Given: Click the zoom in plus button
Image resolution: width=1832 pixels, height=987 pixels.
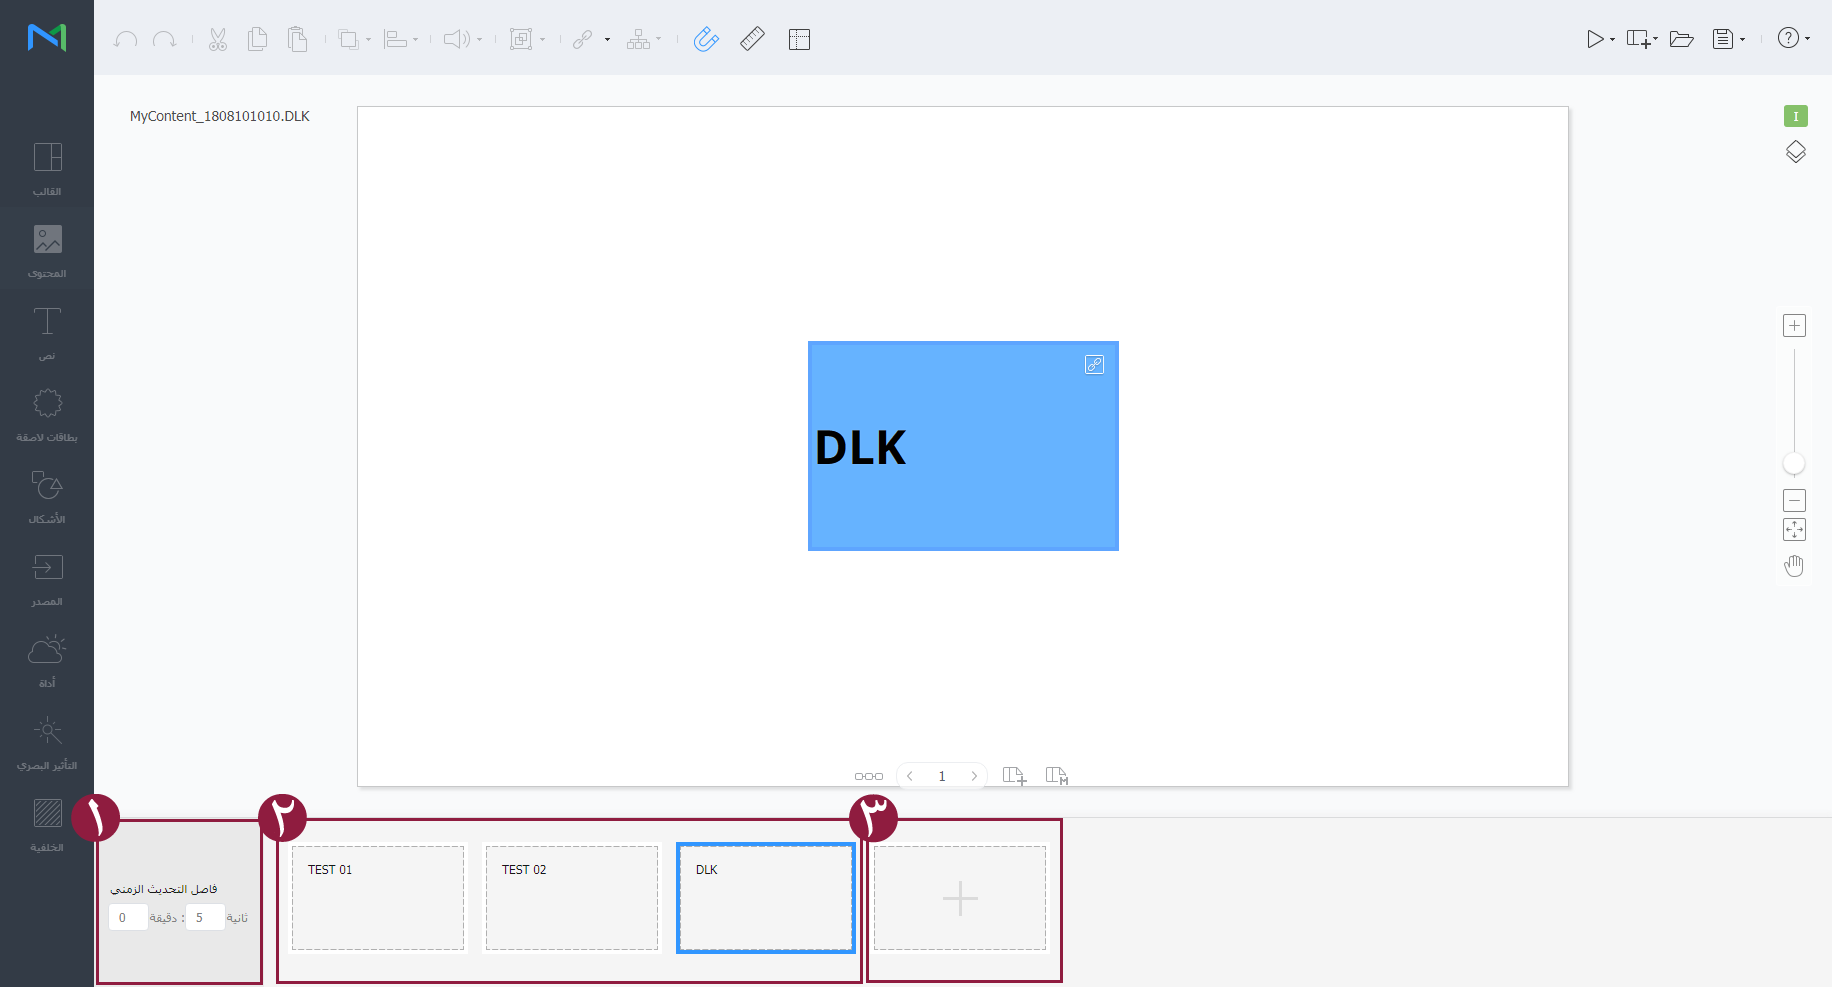Looking at the screenshot, I should coord(1794,326).
